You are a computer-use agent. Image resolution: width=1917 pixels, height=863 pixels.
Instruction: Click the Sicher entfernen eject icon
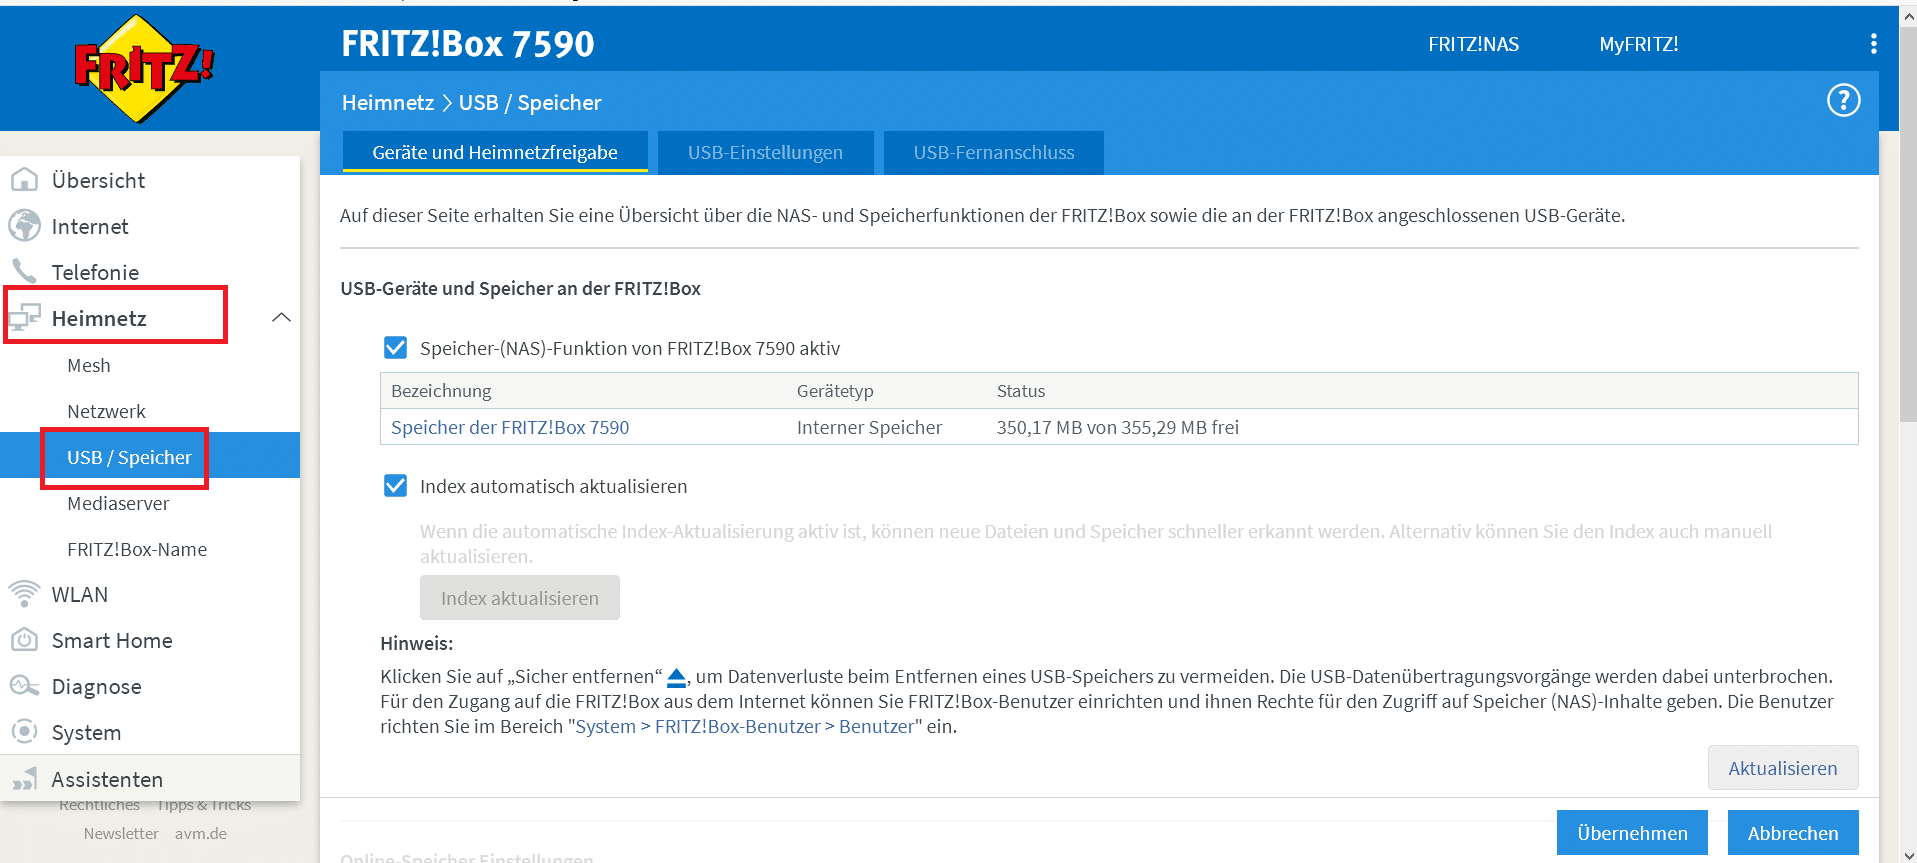pos(676,678)
